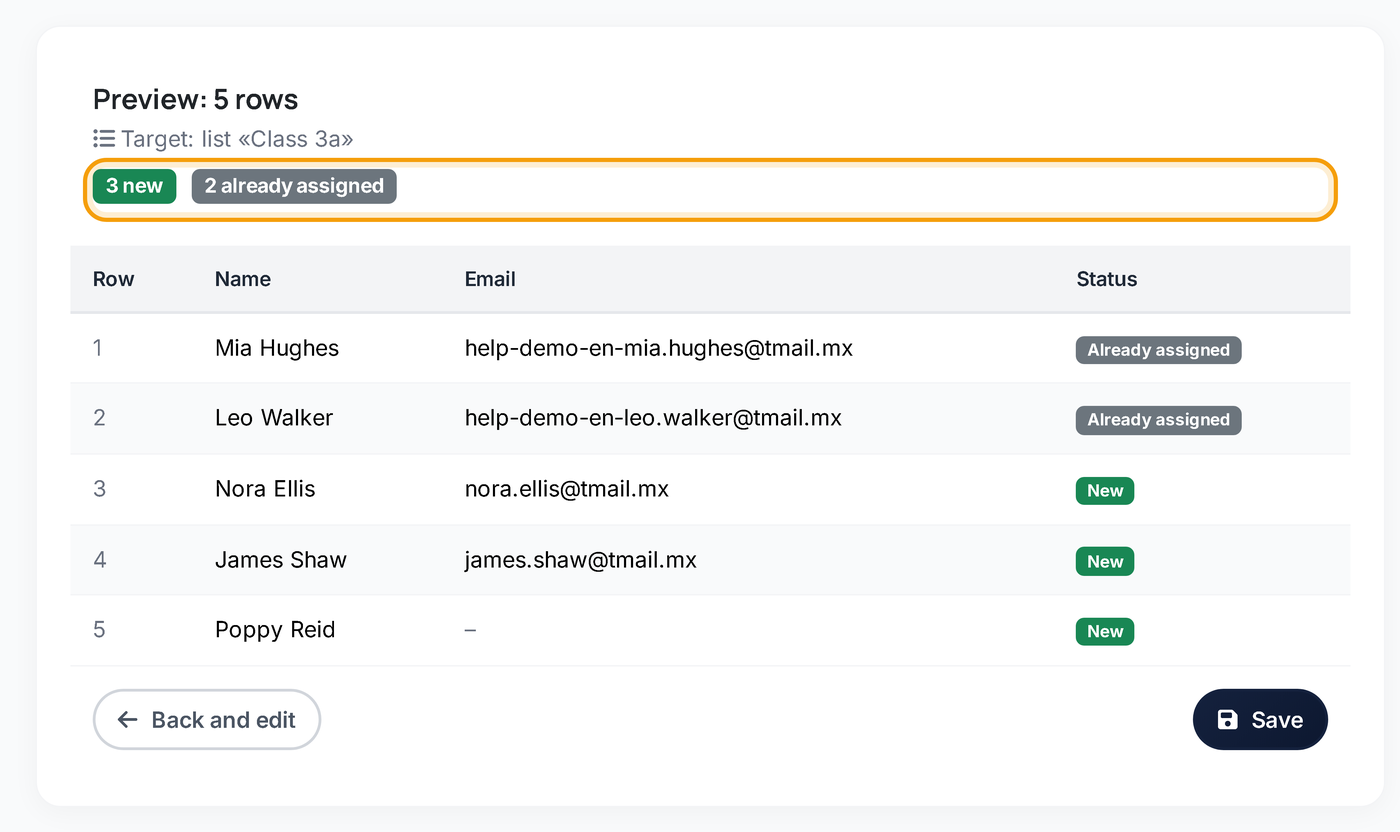Click the Row column header

pos(114,279)
